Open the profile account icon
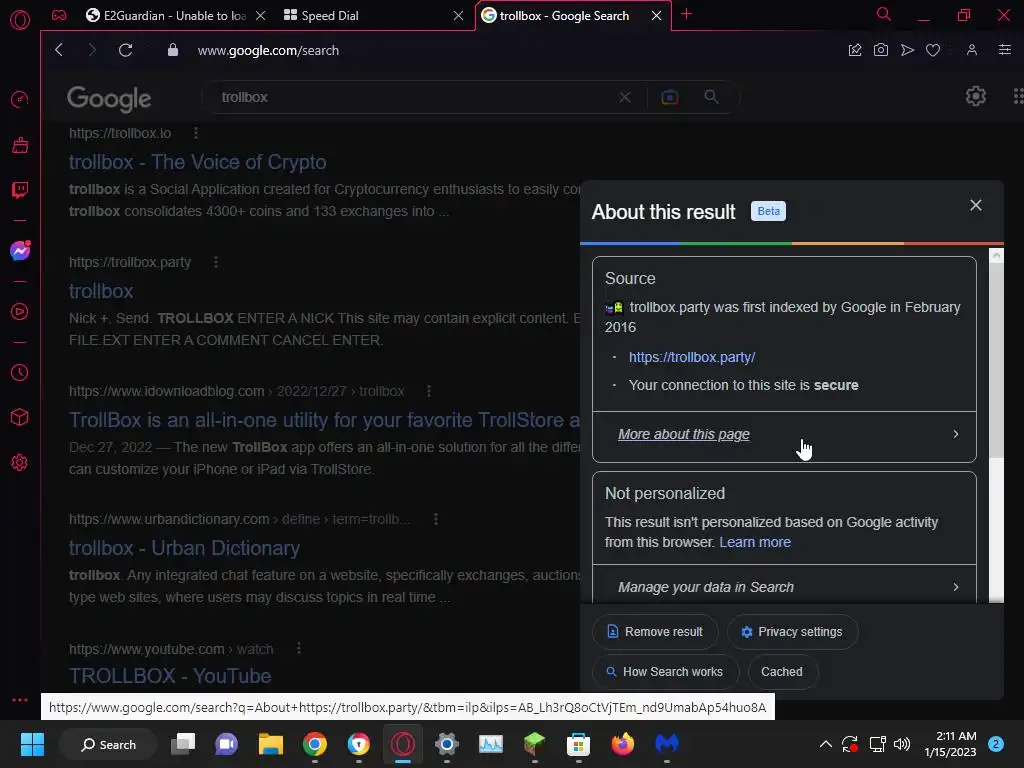 tap(972, 50)
